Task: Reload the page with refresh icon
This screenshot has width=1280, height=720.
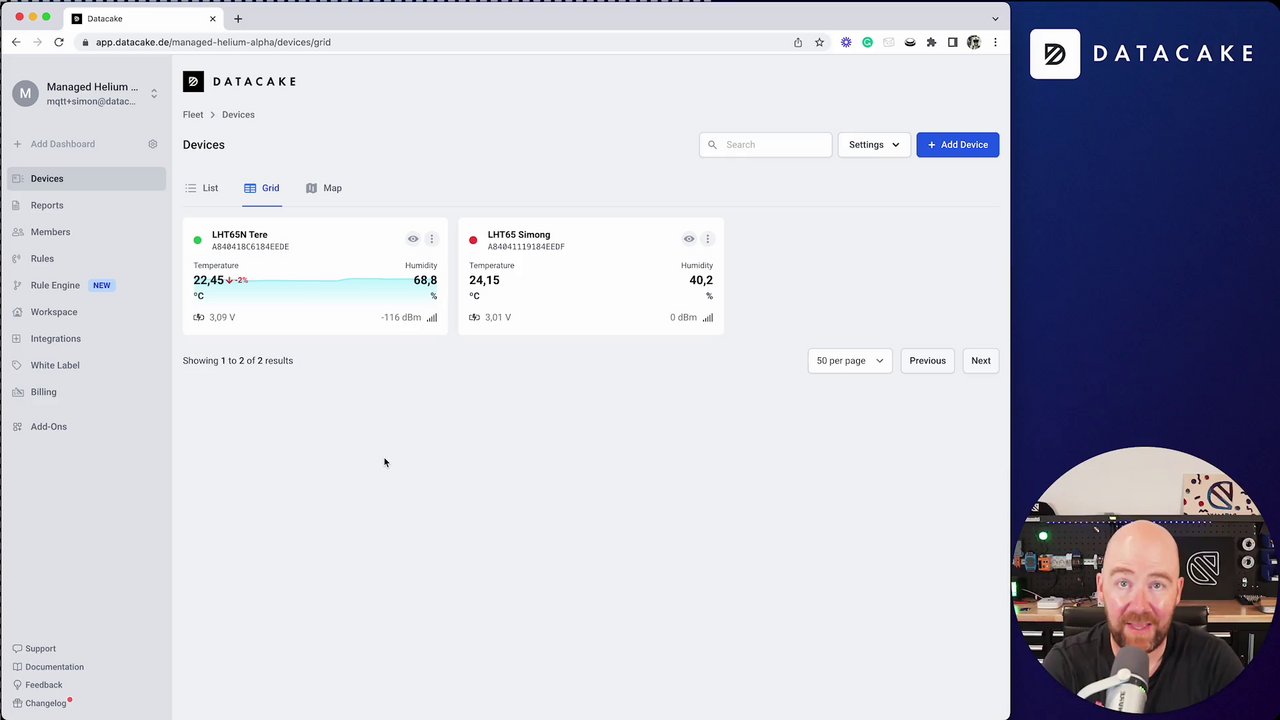Action: tap(59, 42)
